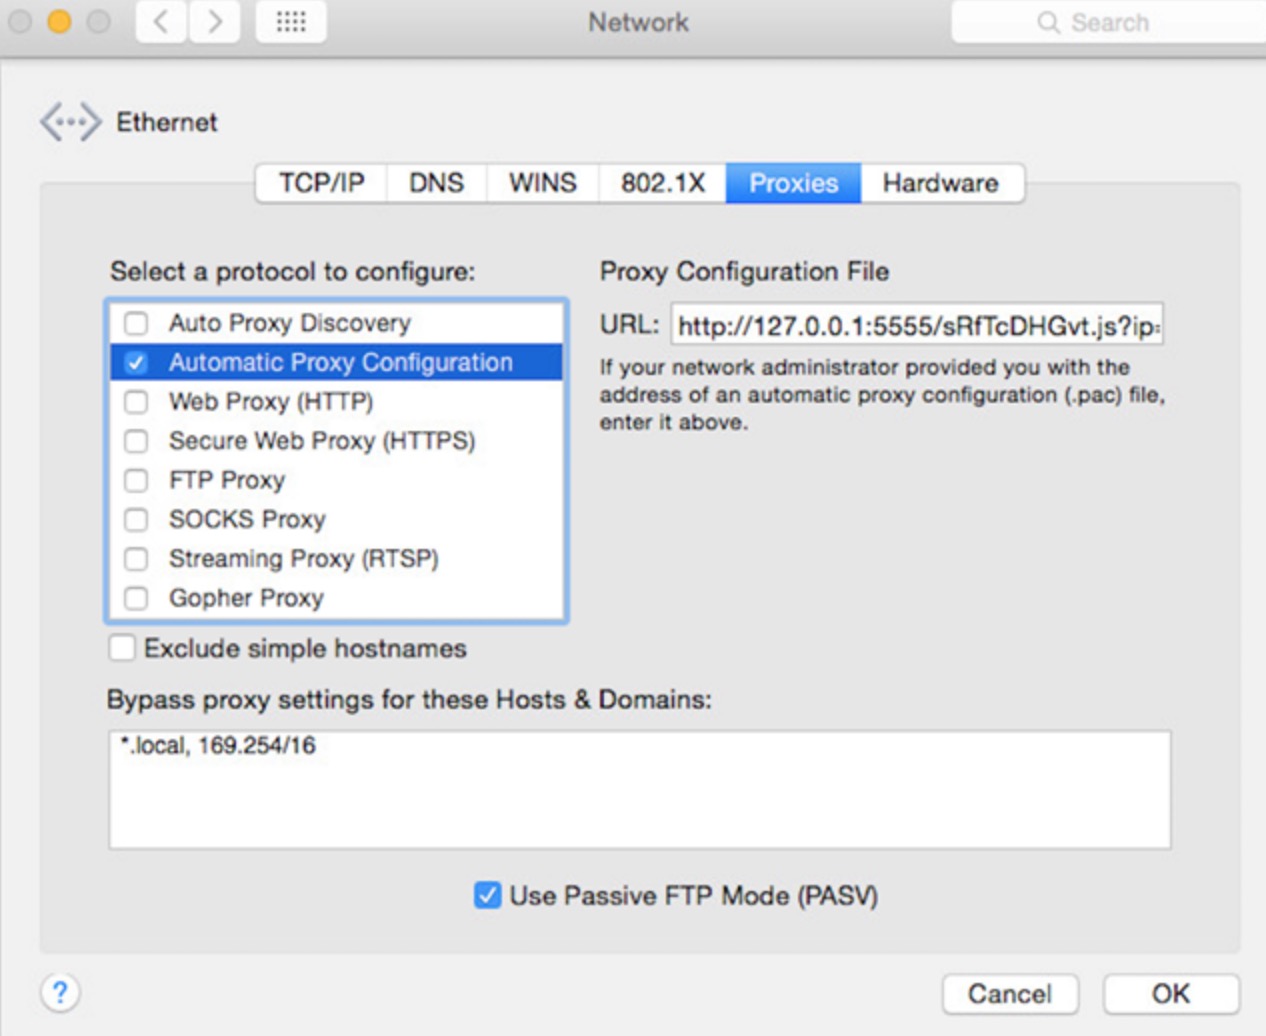
Task: Switch to the TCP/IP tab
Action: [x=321, y=183]
